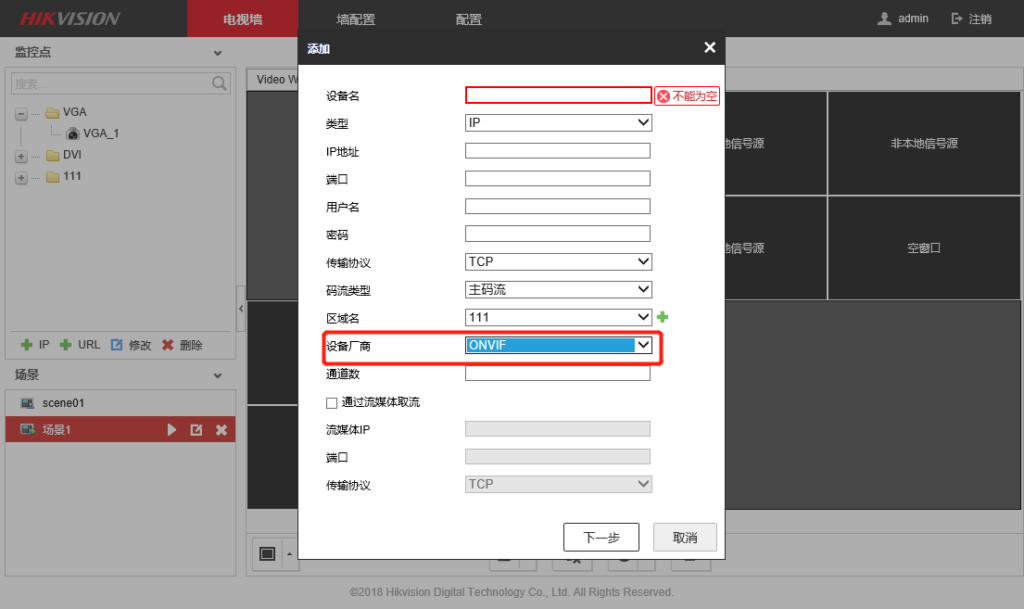Click the screen layout icon at bottom left

click(265, 552)
